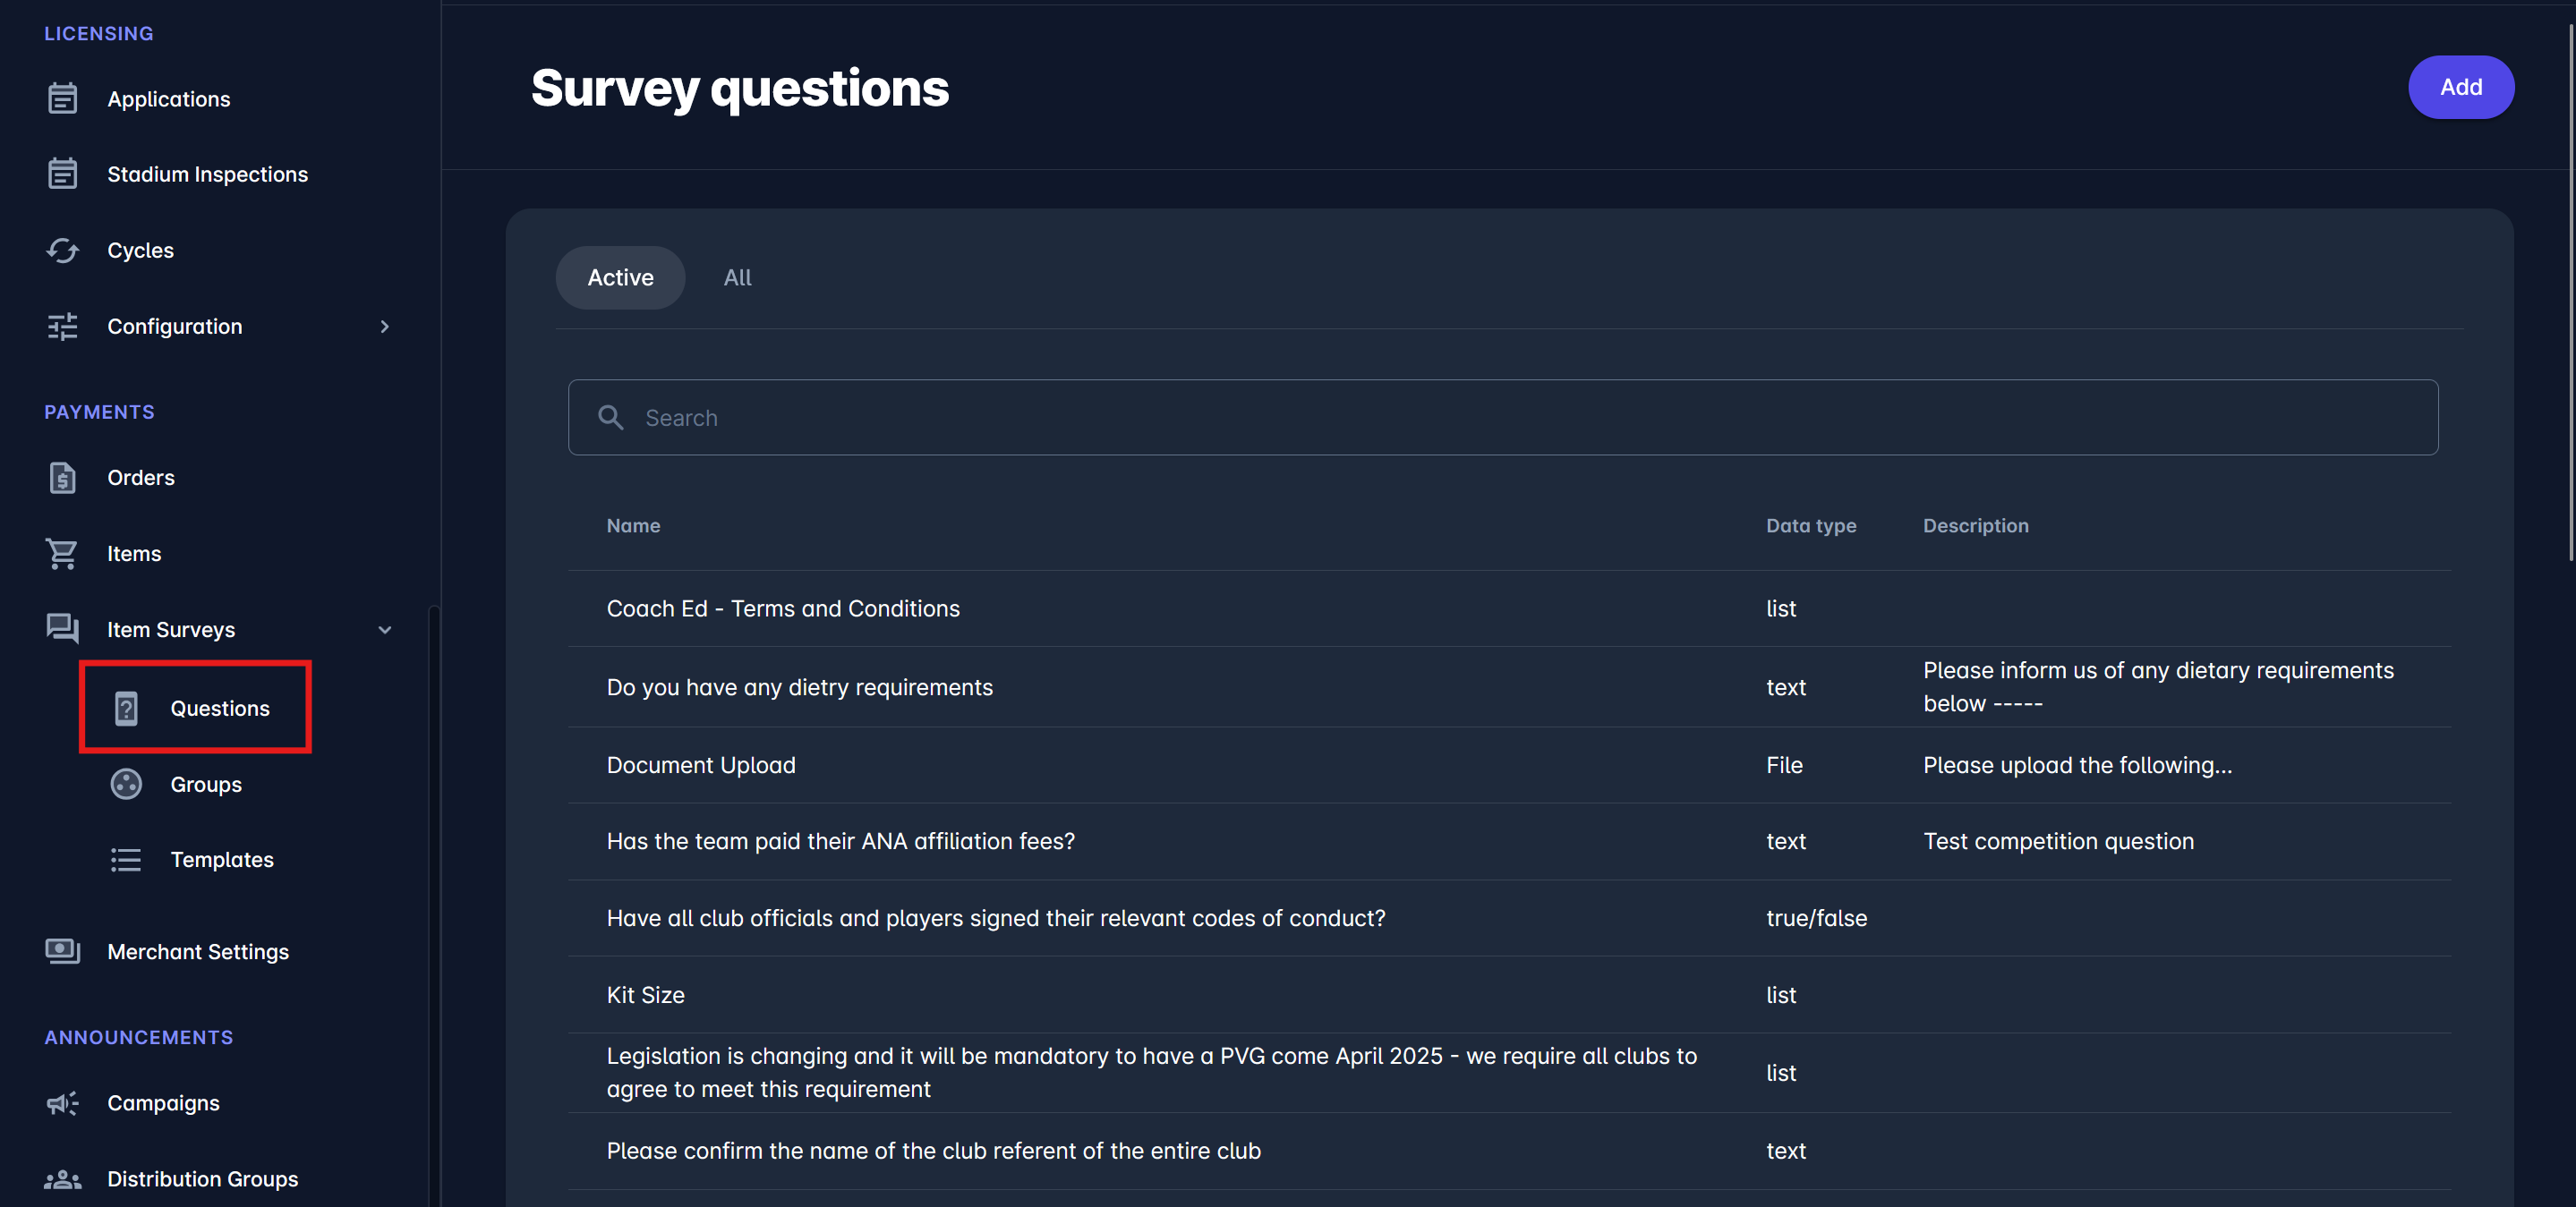Click the page vertical scrollbar
This screenshot has height=1207, width=2576.
(x=2569, y=290)
